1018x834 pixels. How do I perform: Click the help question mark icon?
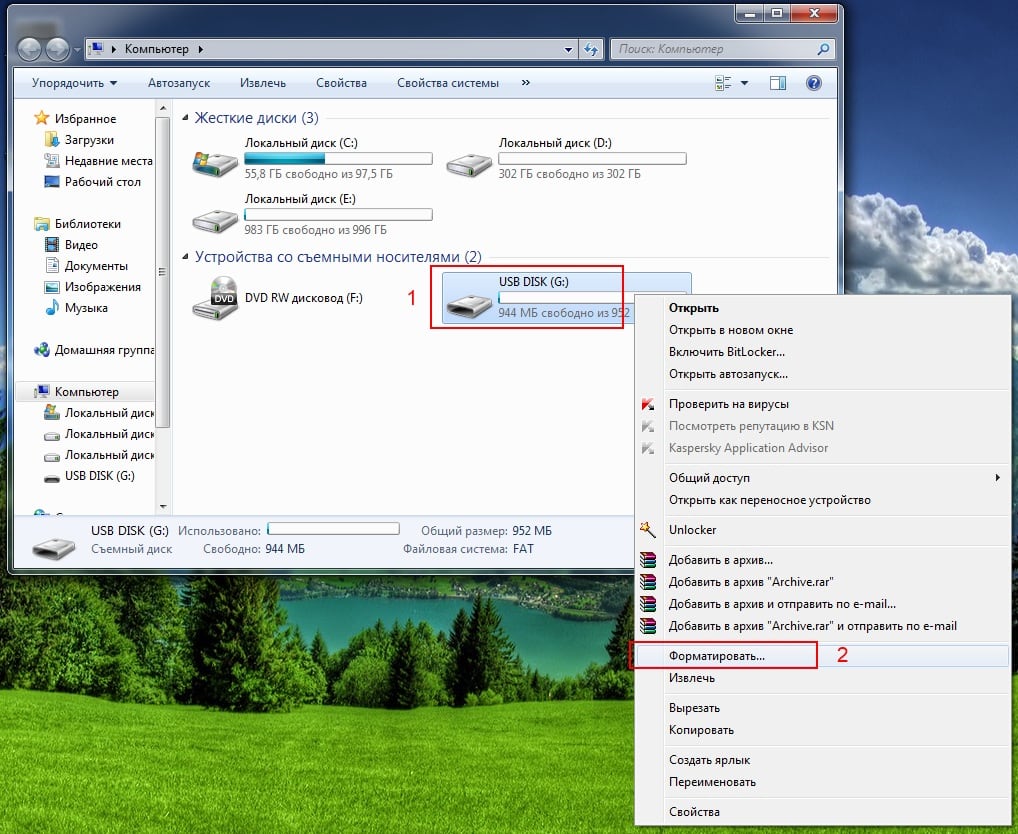(x=814, y=83)
